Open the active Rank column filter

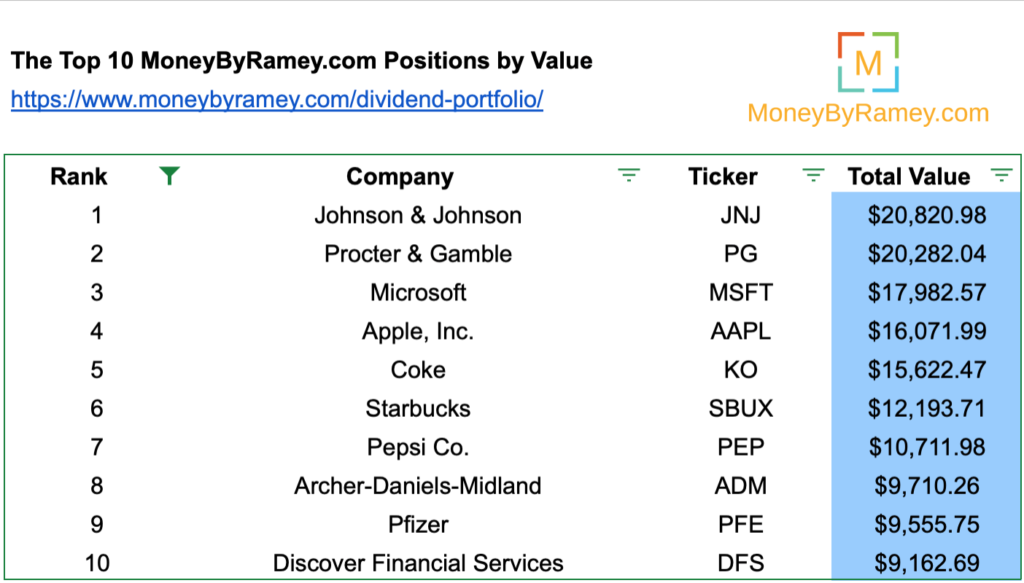click(169, 176)
